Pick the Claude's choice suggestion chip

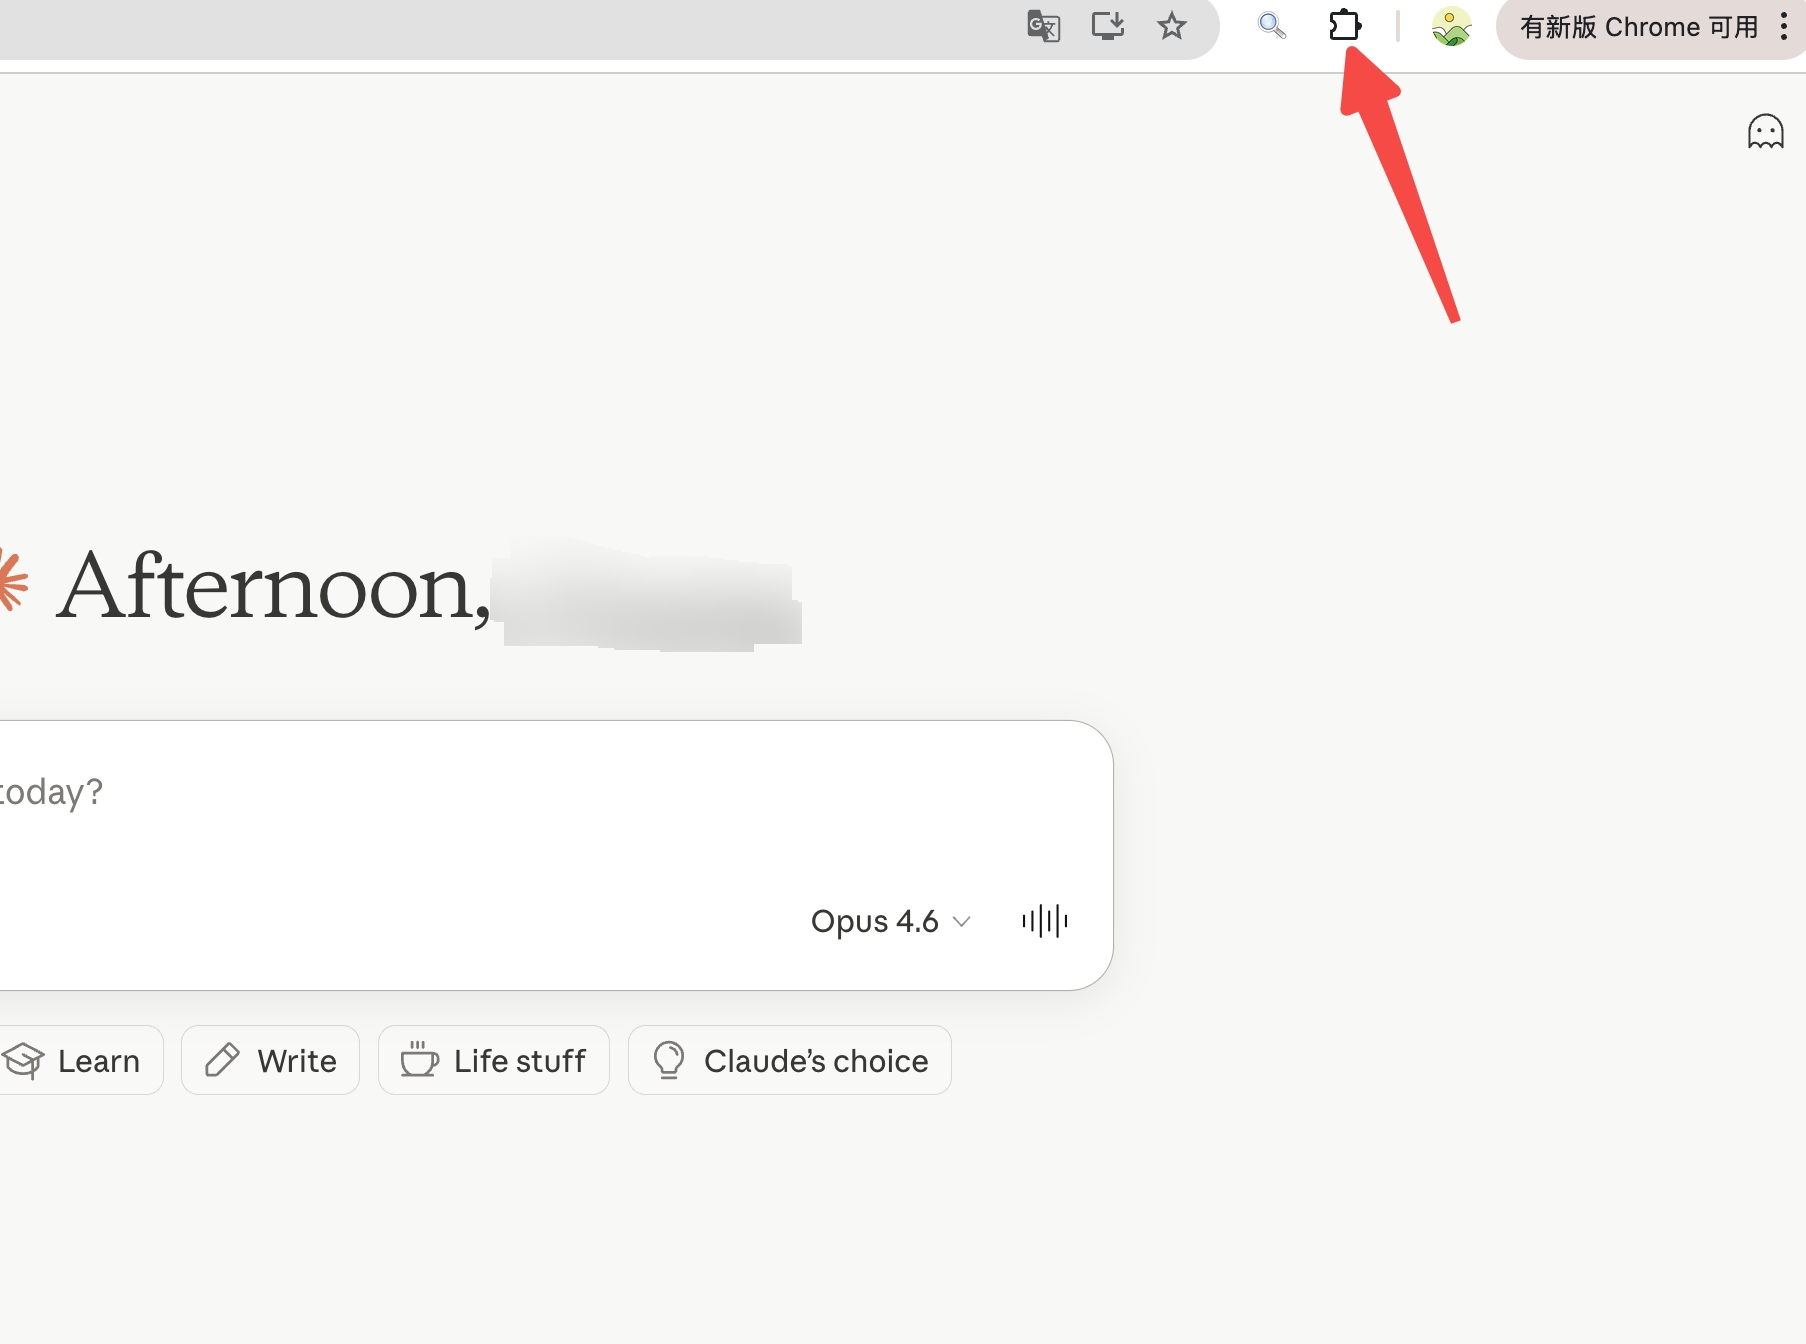[x=790, y=1060]
